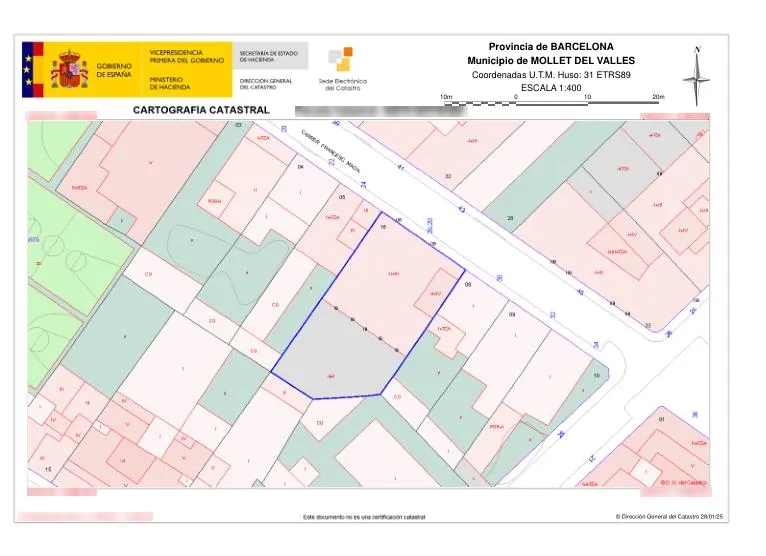Screen dimensions: 766x556
Task: Click Municipio de MOLLET DEL VALLES heading
Action: (551, 61)
